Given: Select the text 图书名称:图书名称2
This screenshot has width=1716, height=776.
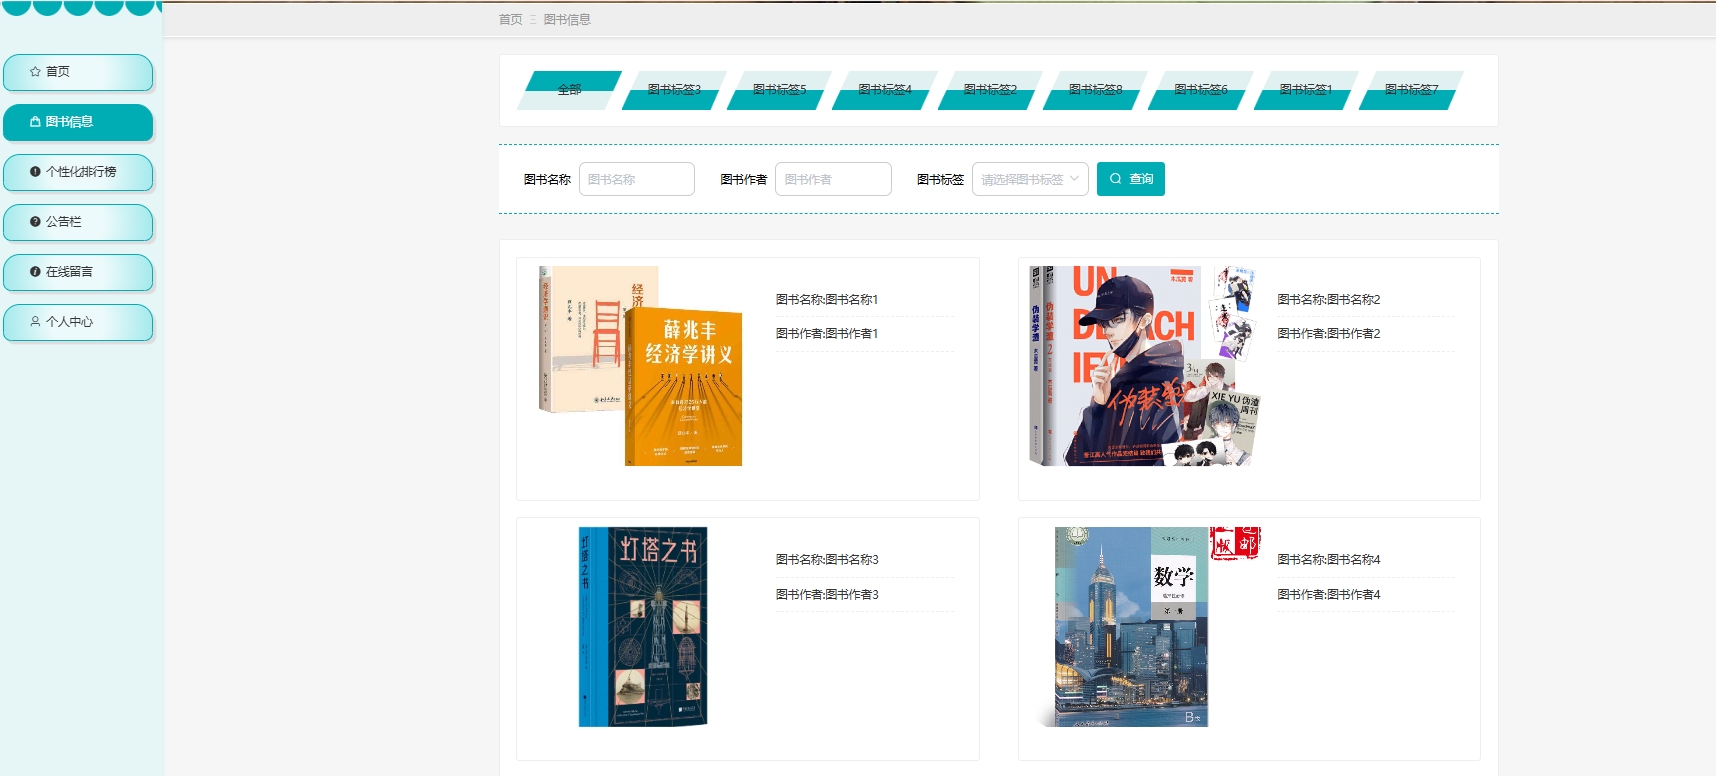Looking at the screenshot, I should tap(1329, 299).
